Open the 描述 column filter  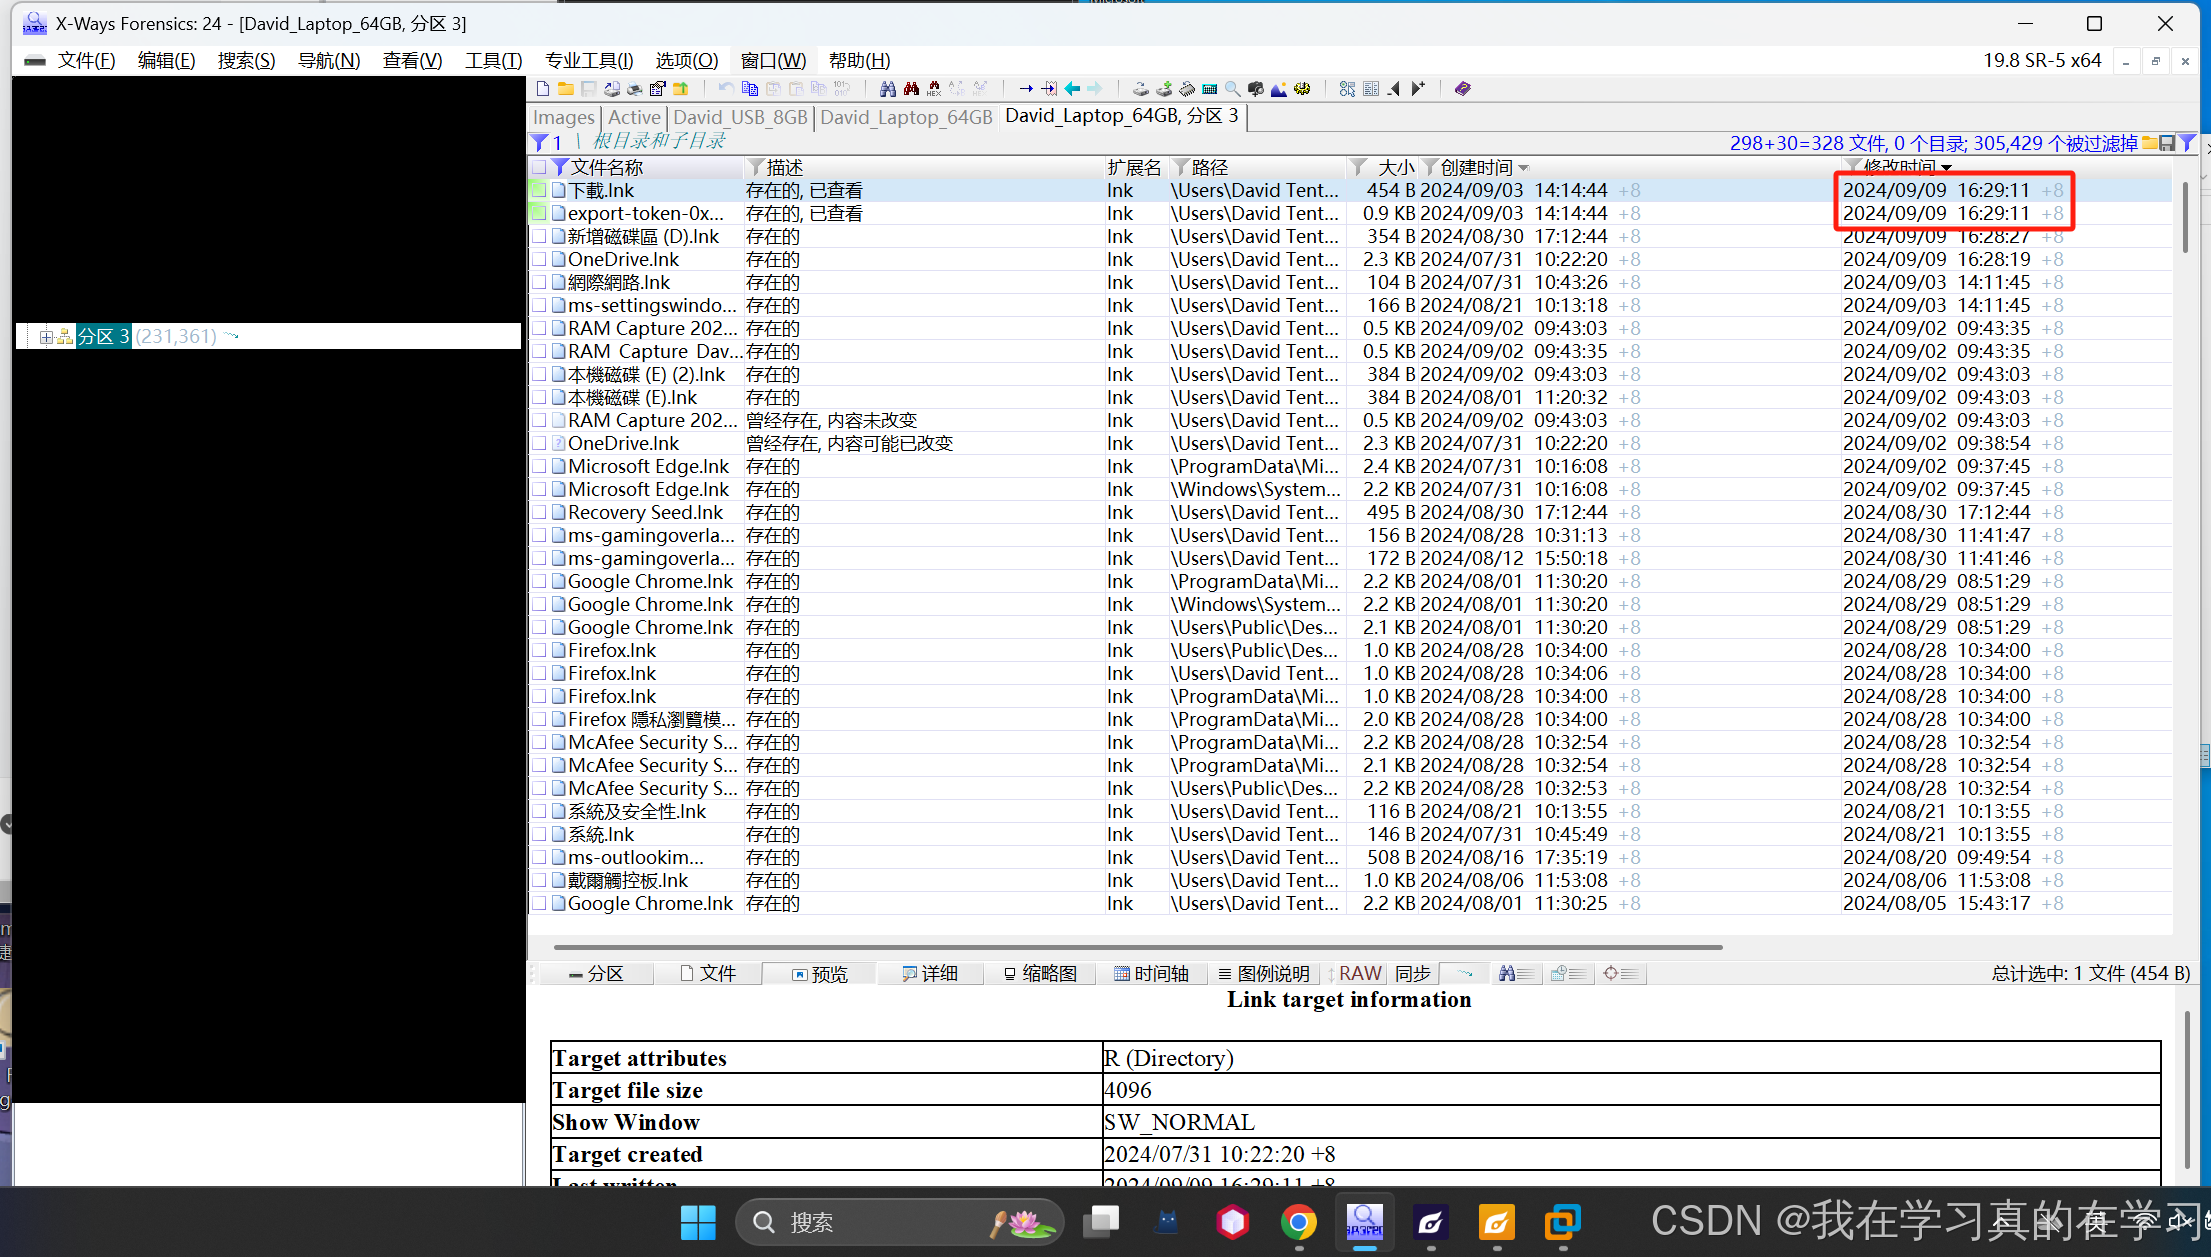tap(756, 167)
